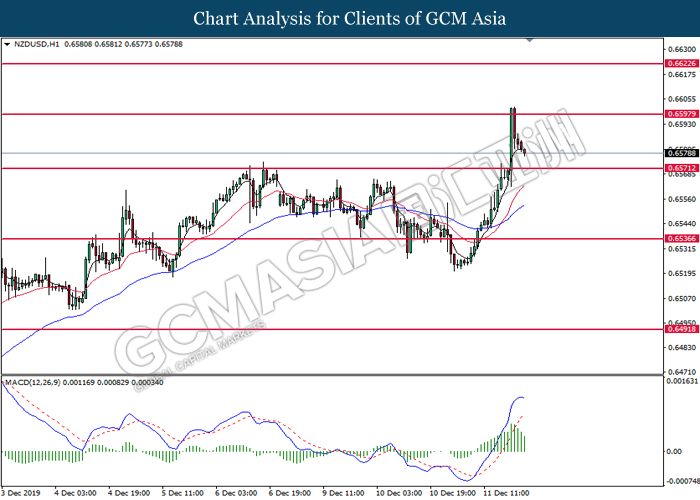Click the 6 Dec 19:00 time label

click(x=290, y=493)
